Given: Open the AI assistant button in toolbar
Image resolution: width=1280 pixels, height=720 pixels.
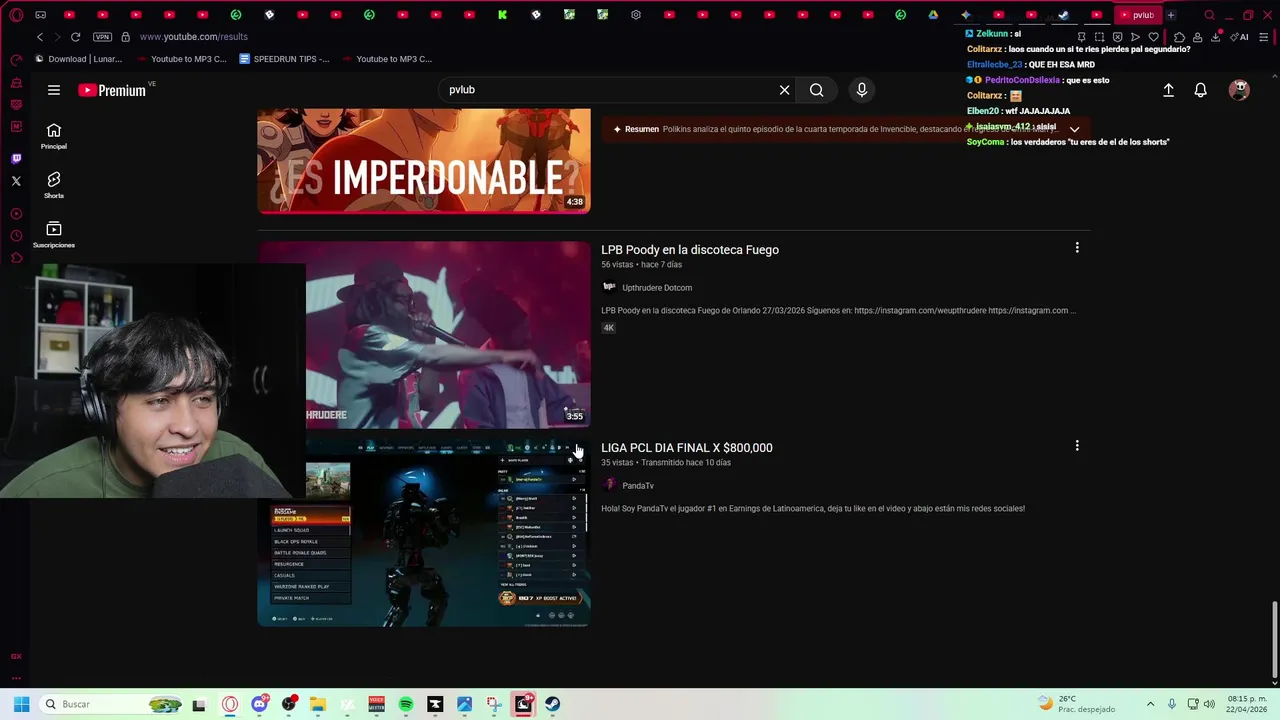Looking at the screenshot, I should (1240, 37).
